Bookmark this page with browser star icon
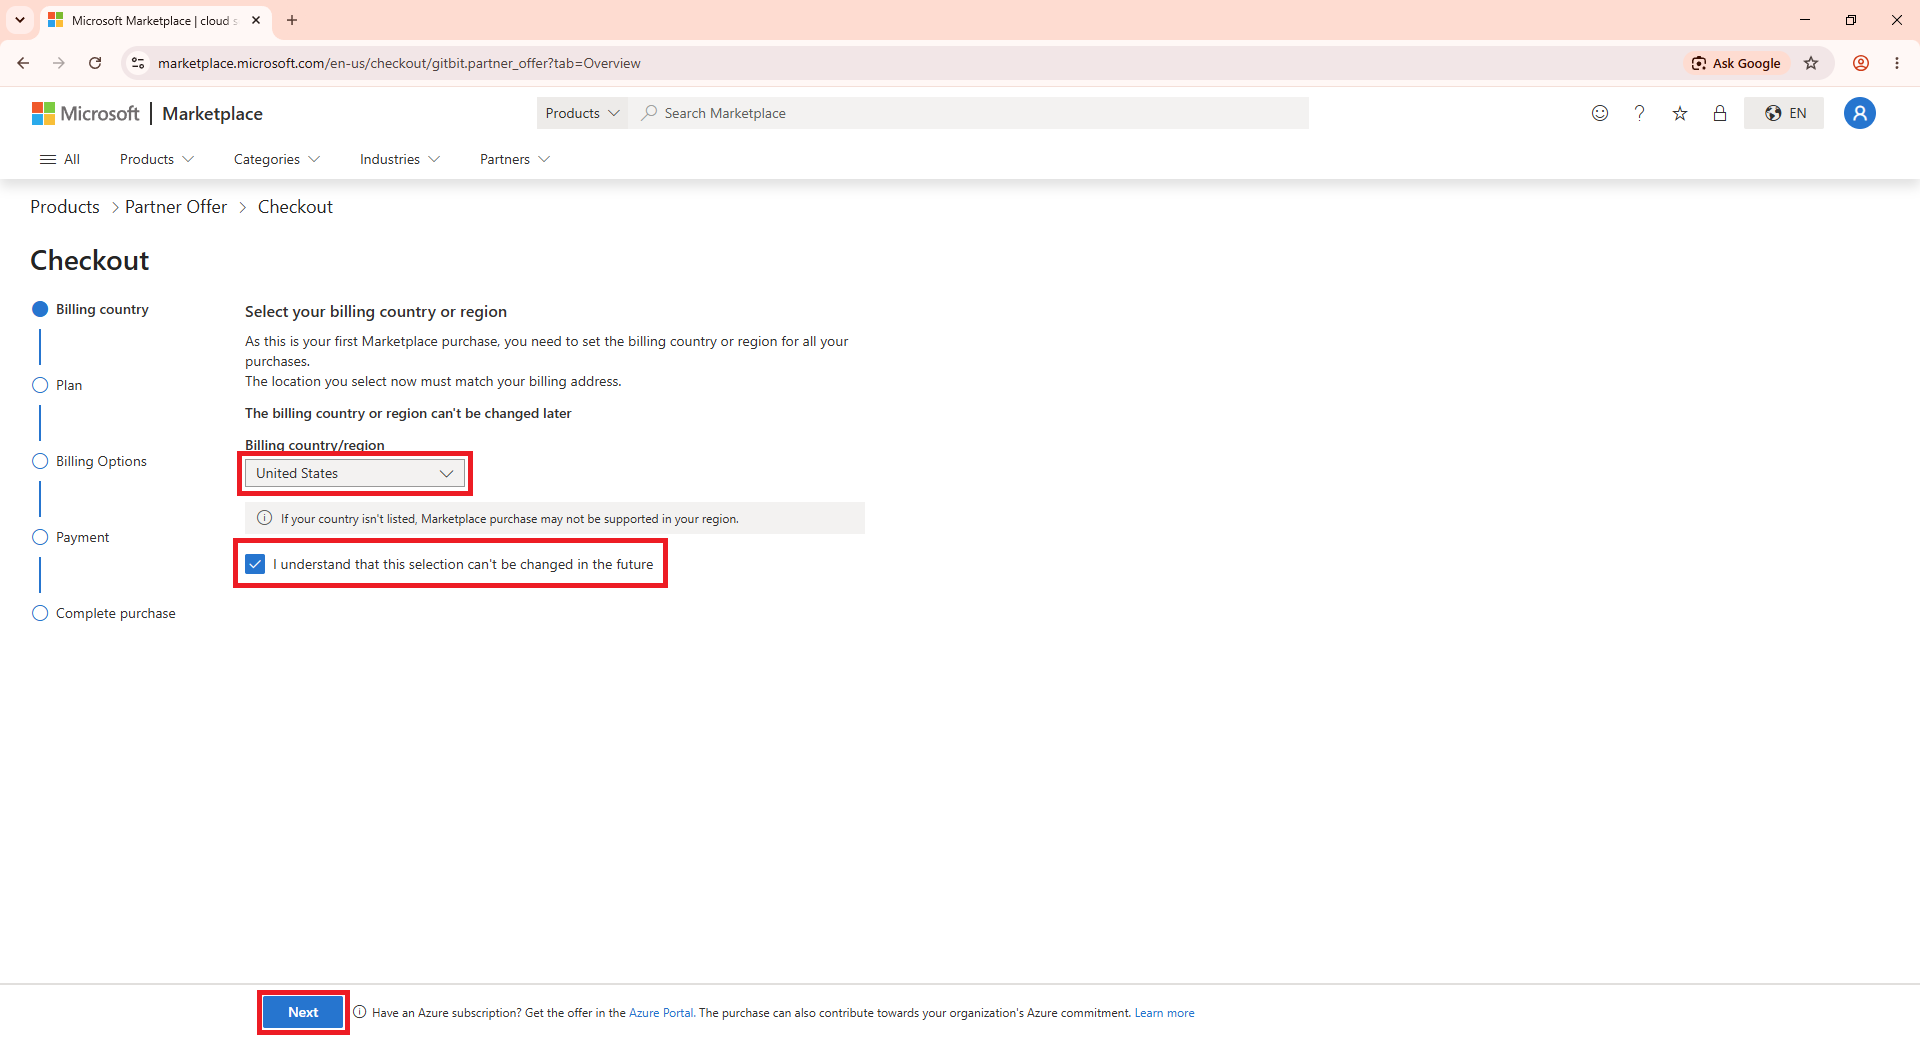Screen dimensions: 1920x1040 [1811, 63]
